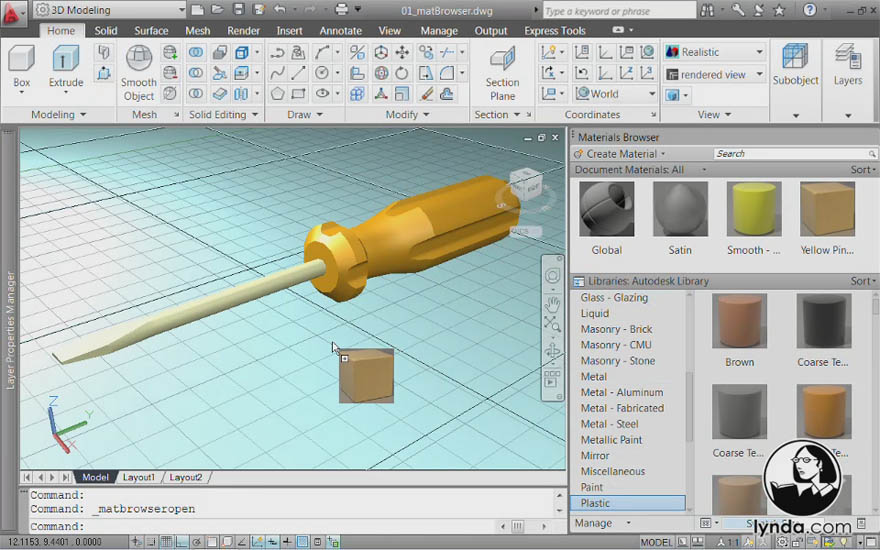Click the Pan hand icon in navigation bar

(552, 304)
